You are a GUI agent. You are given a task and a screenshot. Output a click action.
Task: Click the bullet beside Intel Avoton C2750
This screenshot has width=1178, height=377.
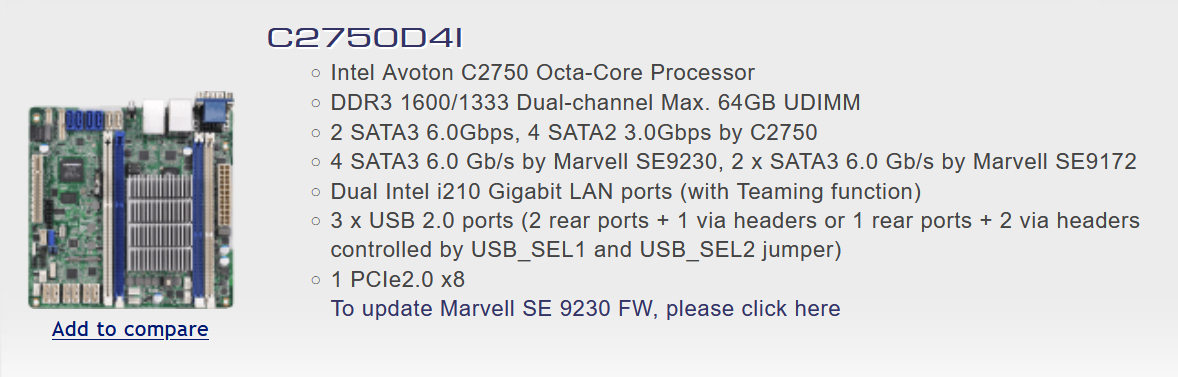pyautogui.click(x=316, y=73)
